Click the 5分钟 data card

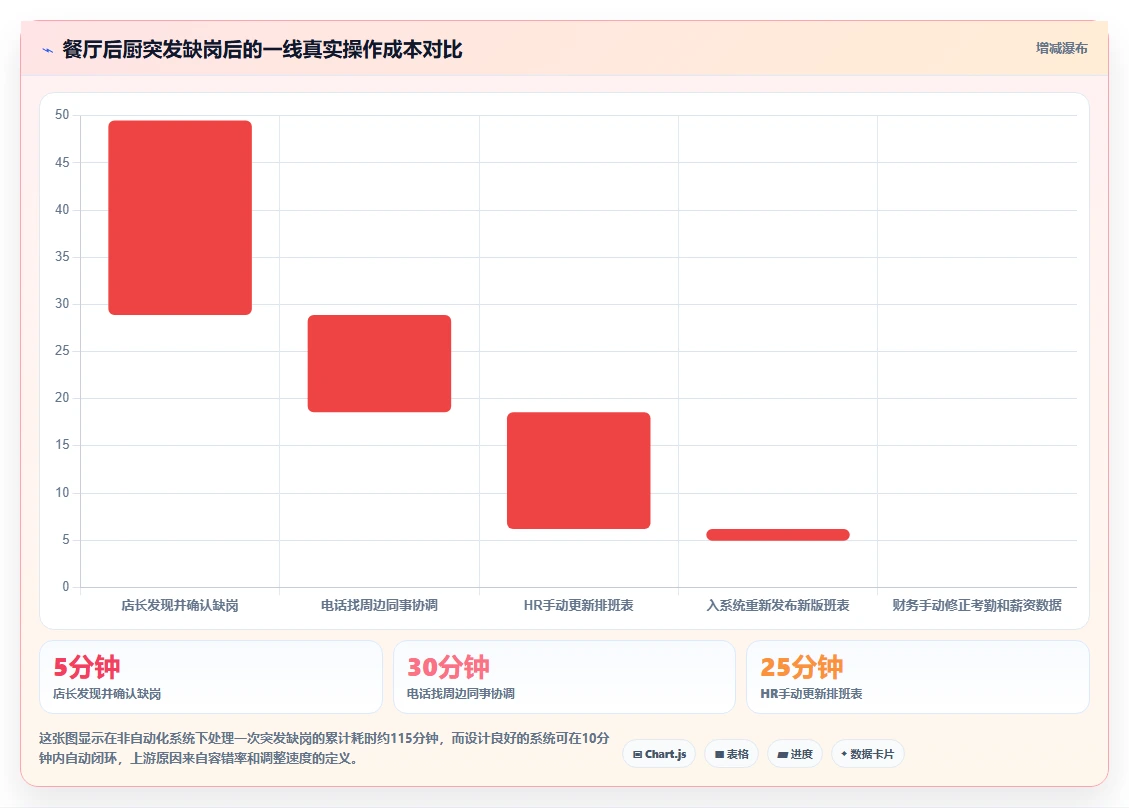[211, 677]
